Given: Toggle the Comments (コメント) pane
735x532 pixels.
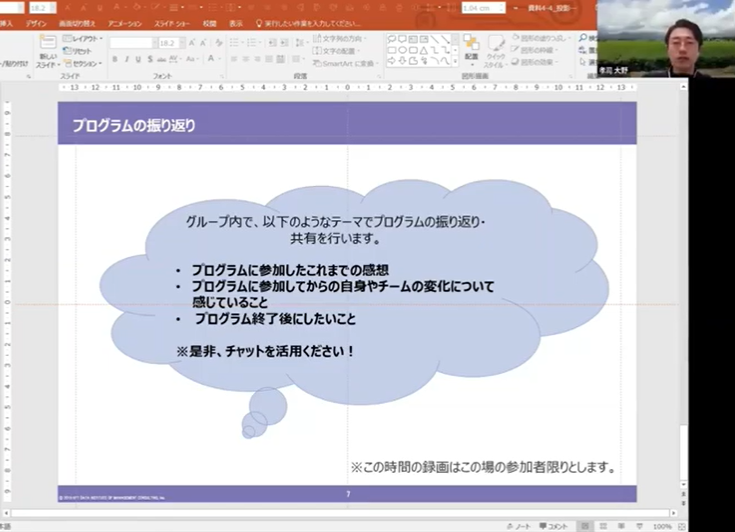Looking at the screenshot, I should point(553,526).
